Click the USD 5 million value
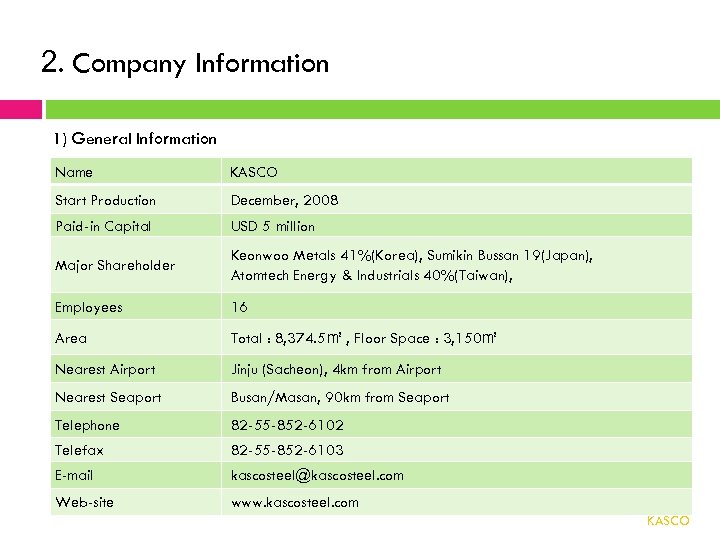The image size is (720, 540). (x=273, y=226)
